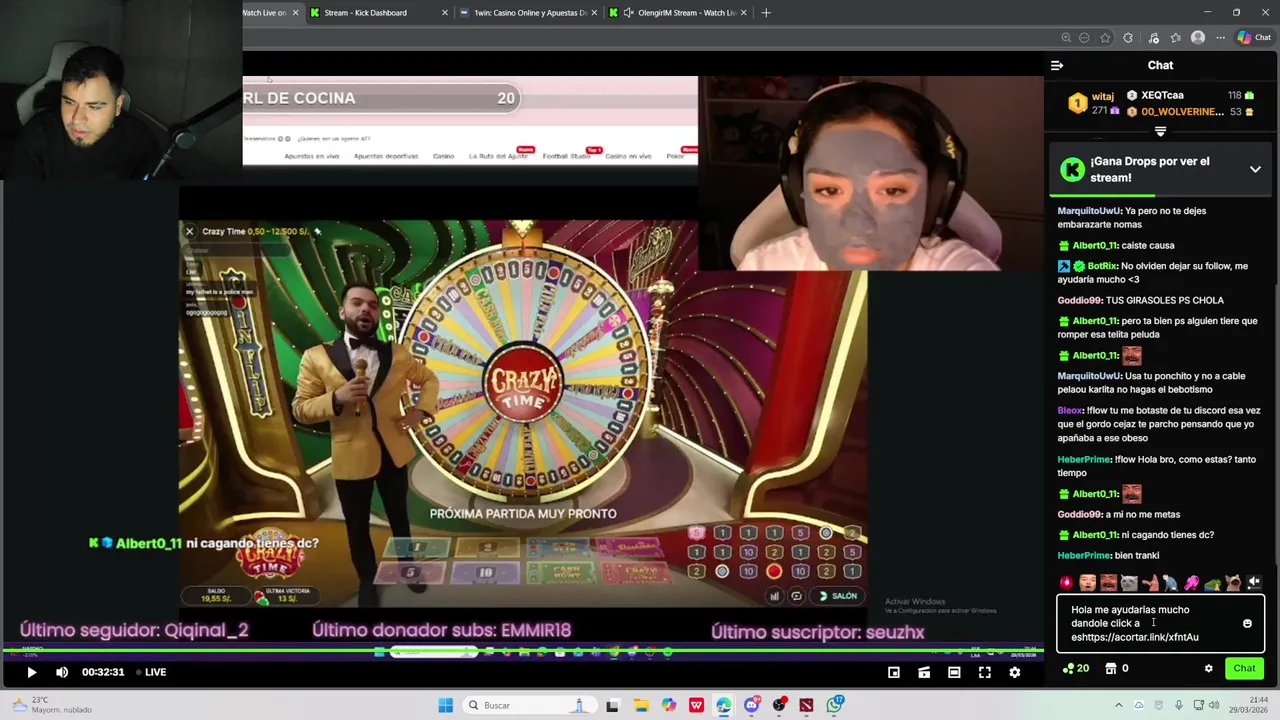
Task: Select the green frog emote in the quick bar
Action: click(1212, 582)
